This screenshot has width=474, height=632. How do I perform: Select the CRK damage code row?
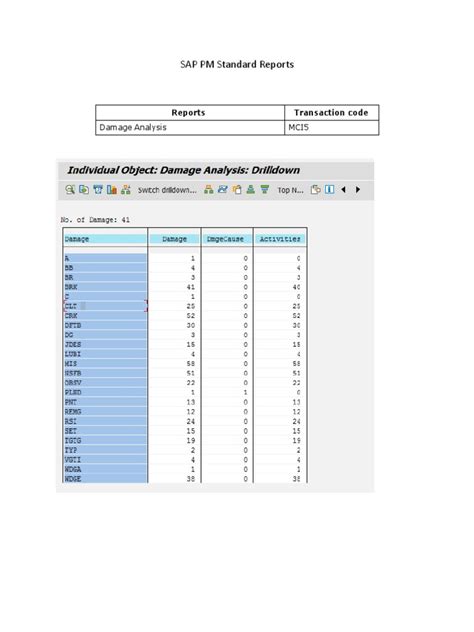[x=105, y=316]
